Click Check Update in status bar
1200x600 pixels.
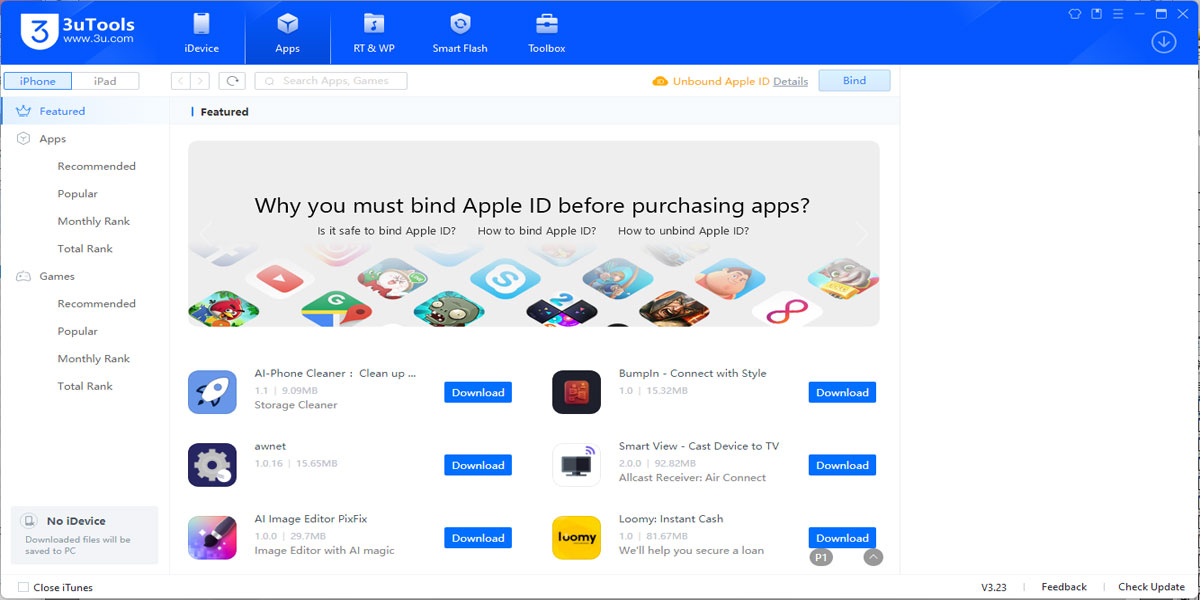1151,587
